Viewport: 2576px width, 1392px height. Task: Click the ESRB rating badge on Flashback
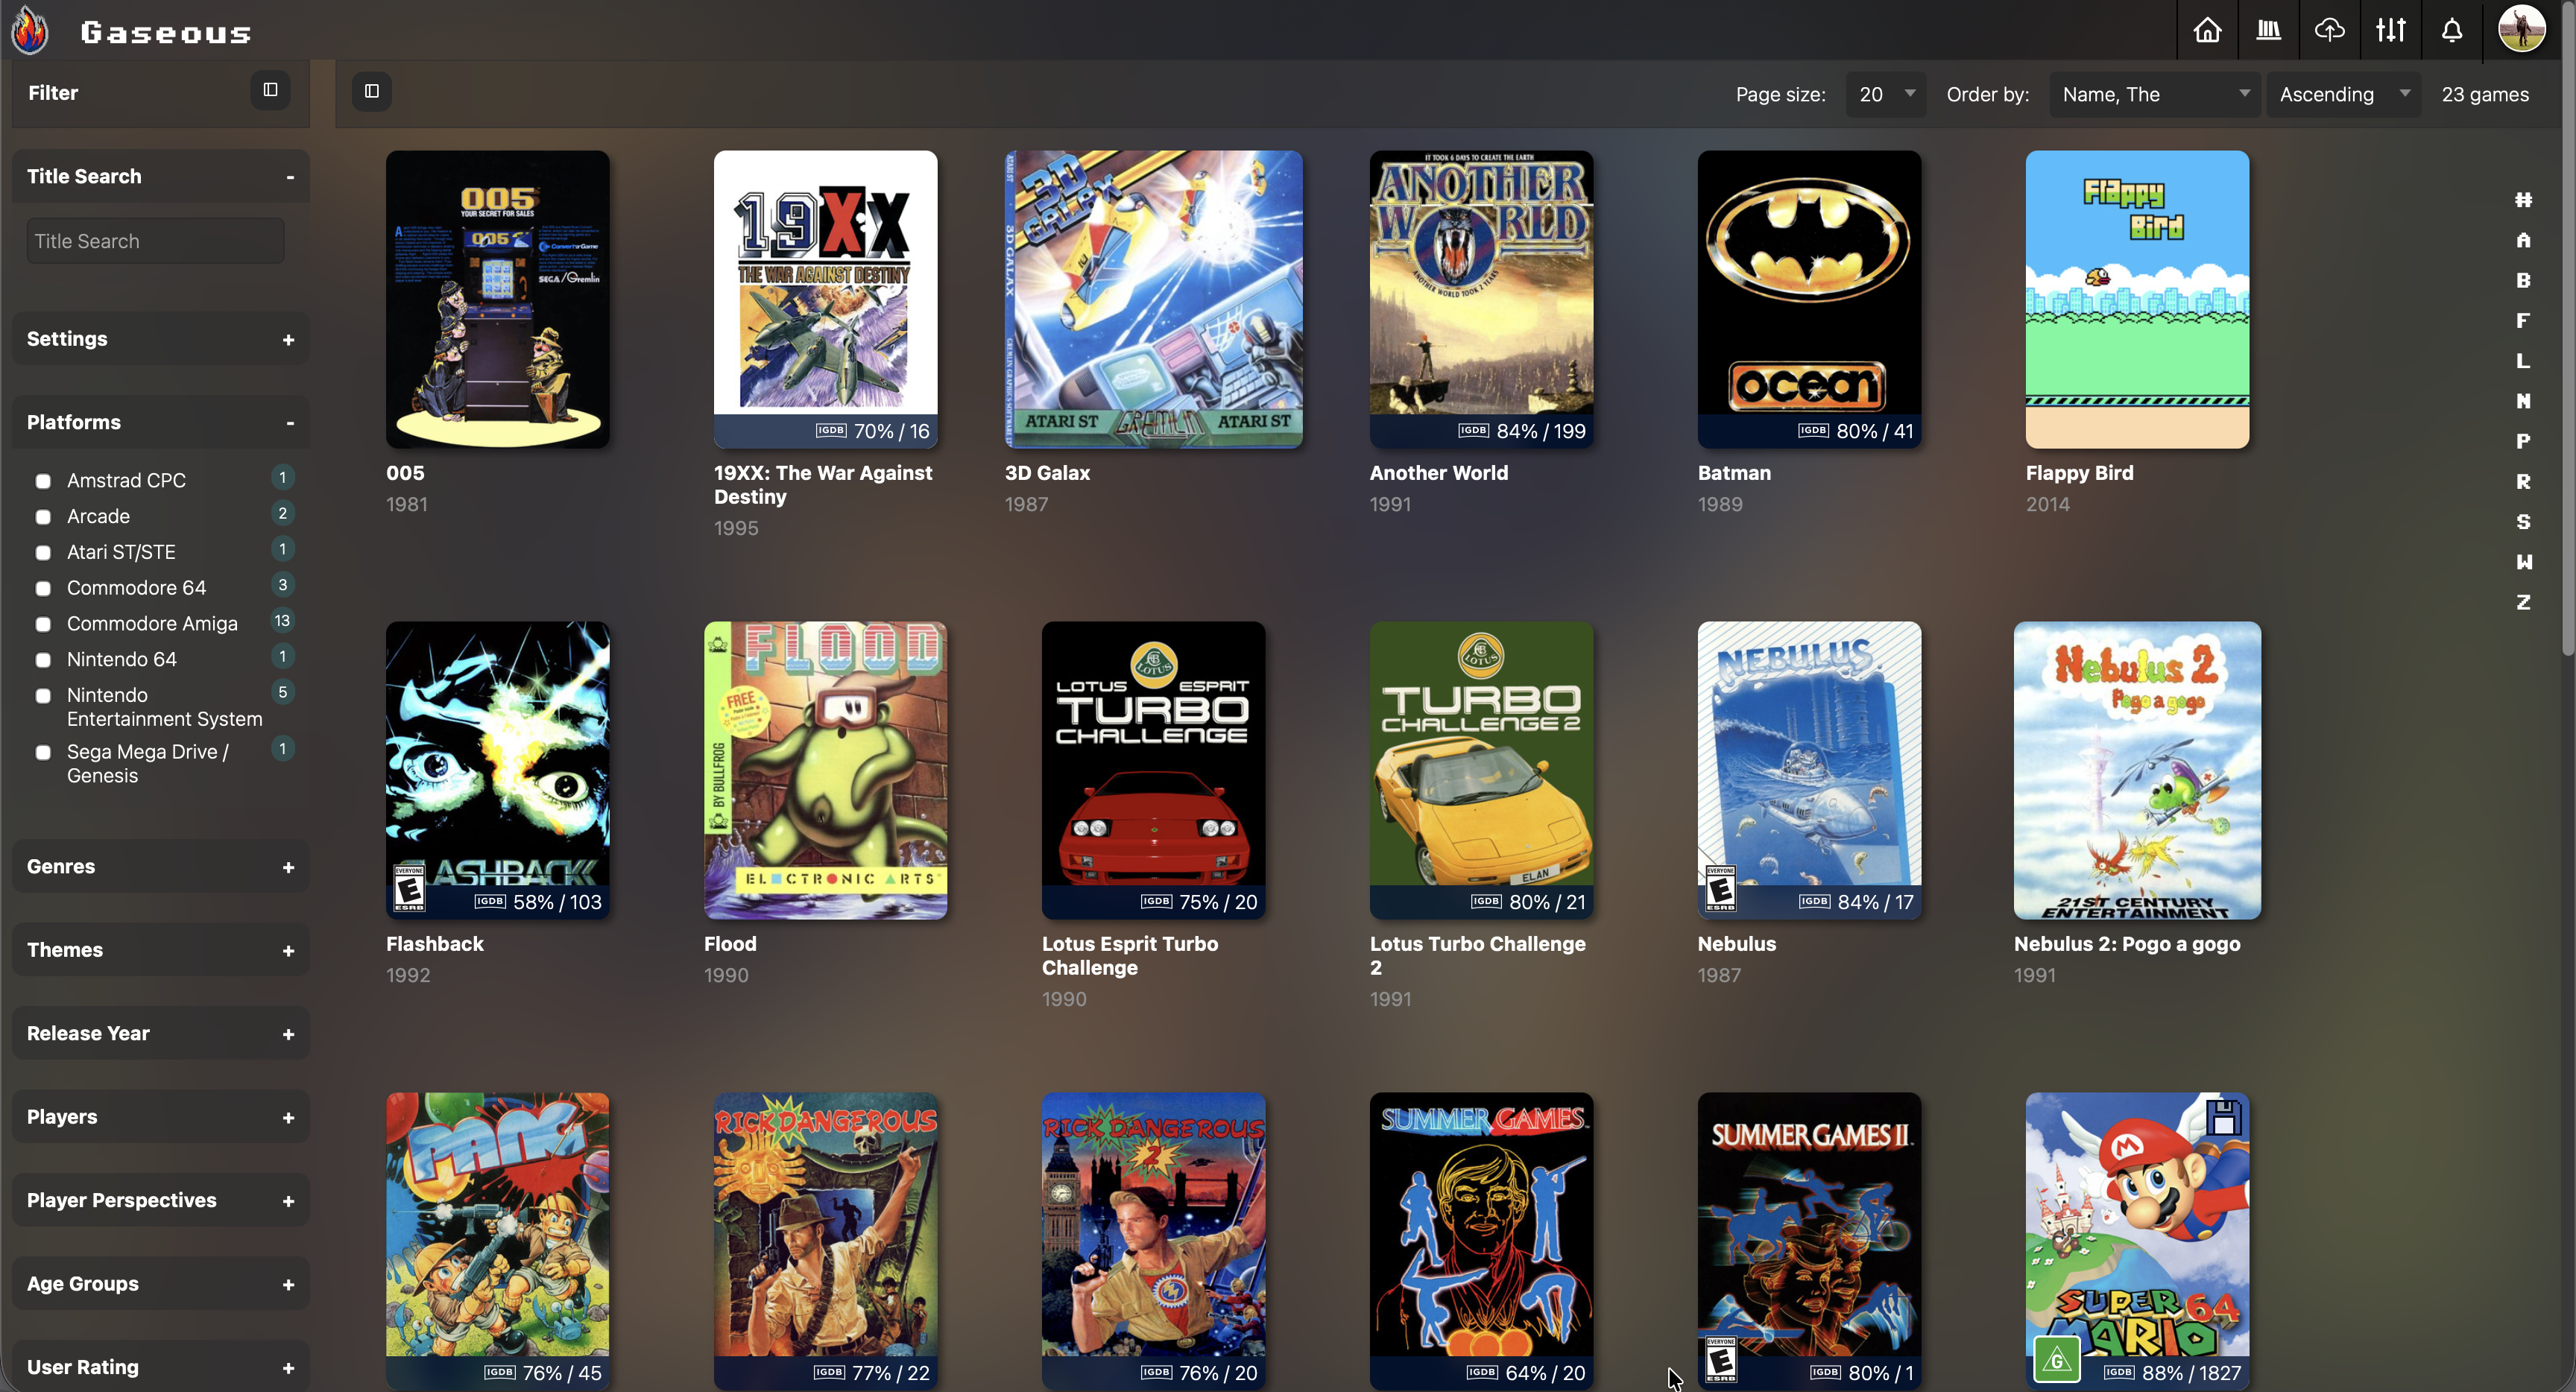click(409, 888)
